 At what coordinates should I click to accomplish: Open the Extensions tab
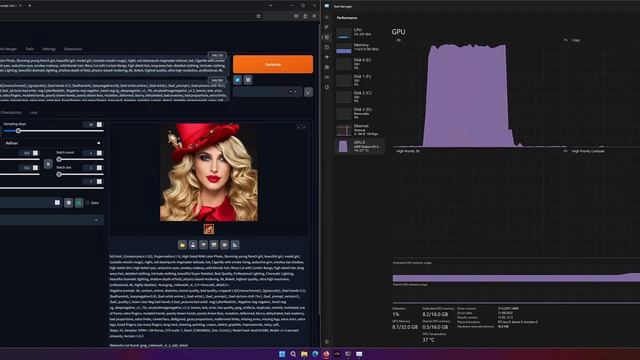(73, 49)
